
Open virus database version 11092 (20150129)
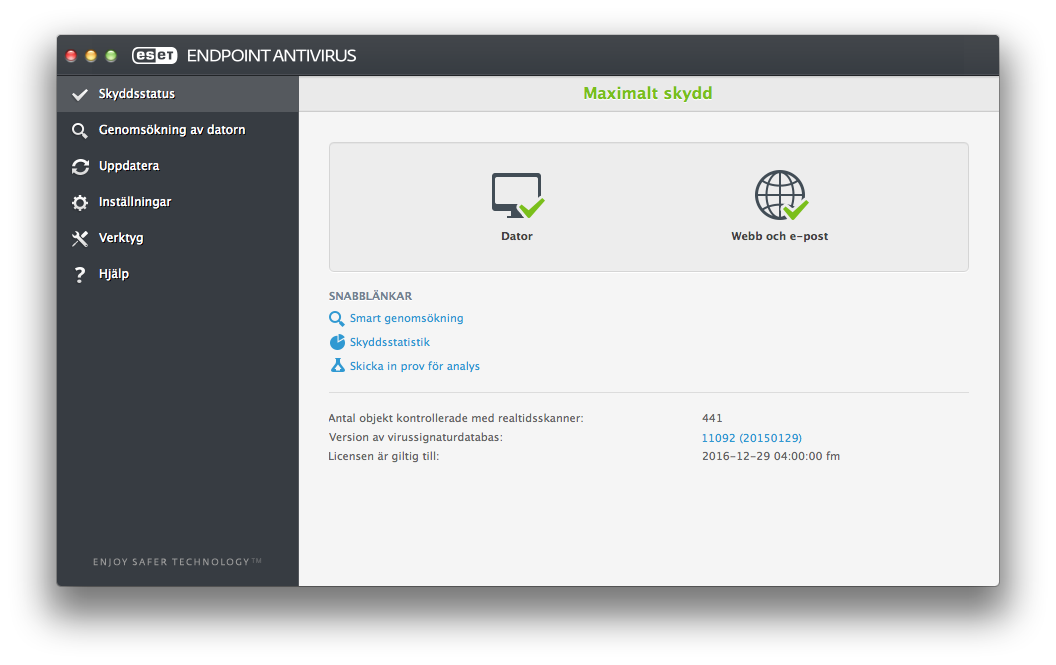pos(752,438)
